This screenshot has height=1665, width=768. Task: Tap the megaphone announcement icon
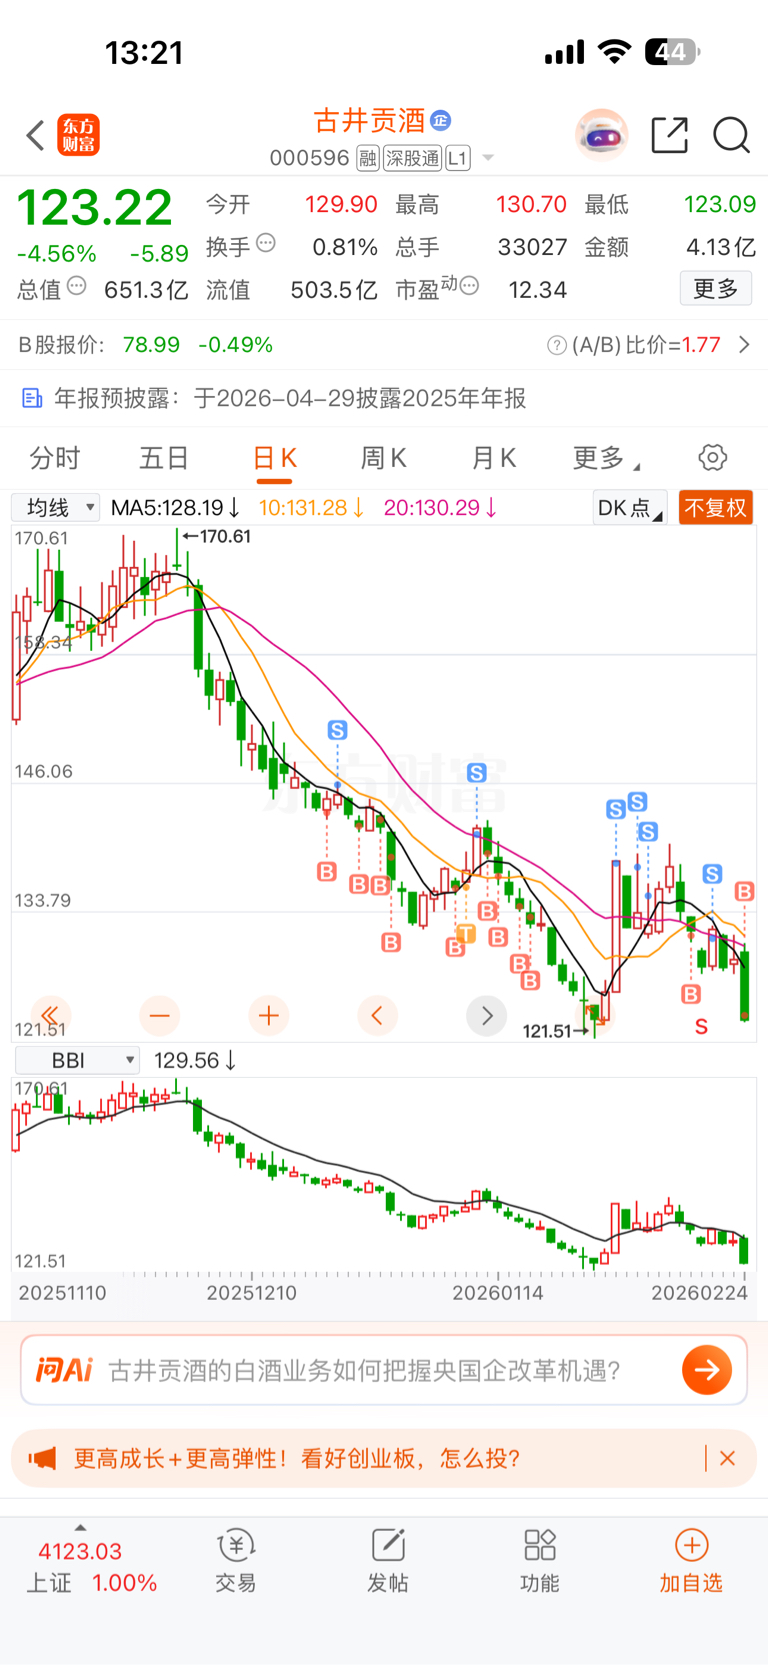point(42,1458)
